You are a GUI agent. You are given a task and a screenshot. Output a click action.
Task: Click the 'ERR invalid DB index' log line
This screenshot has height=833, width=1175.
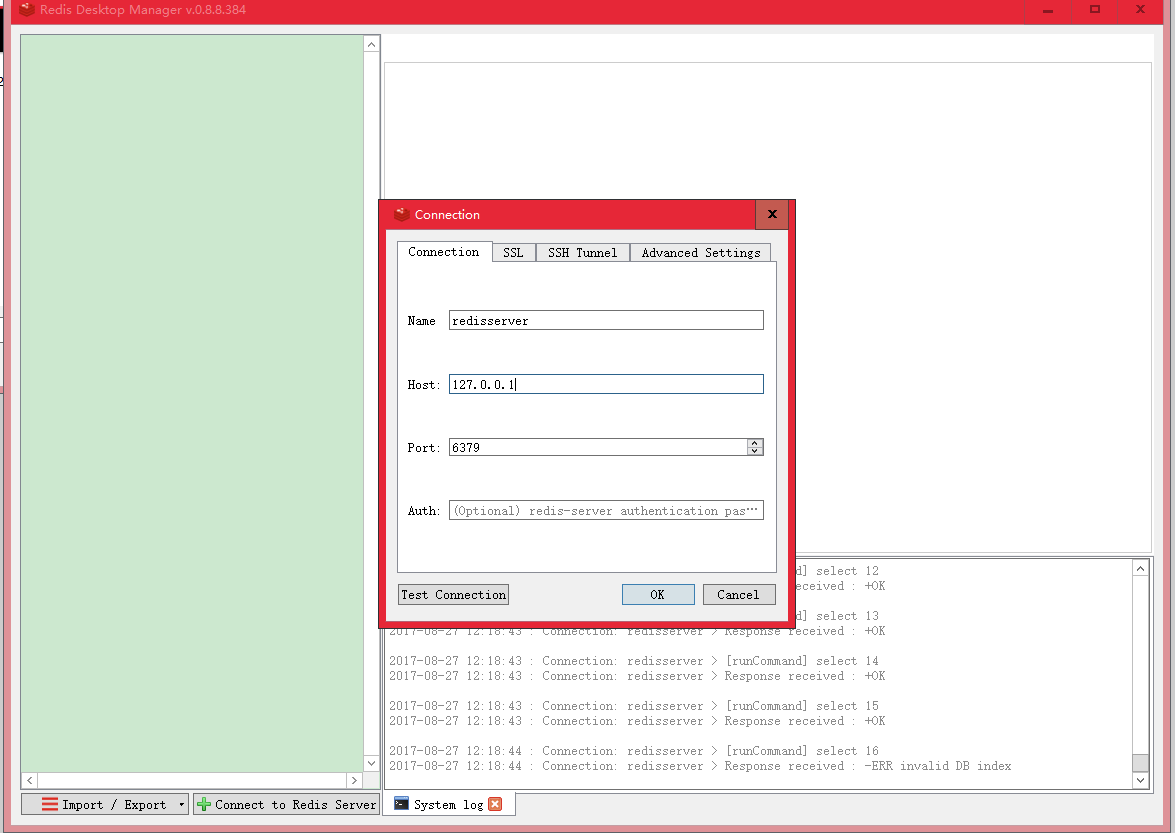[x=700, y=766]
